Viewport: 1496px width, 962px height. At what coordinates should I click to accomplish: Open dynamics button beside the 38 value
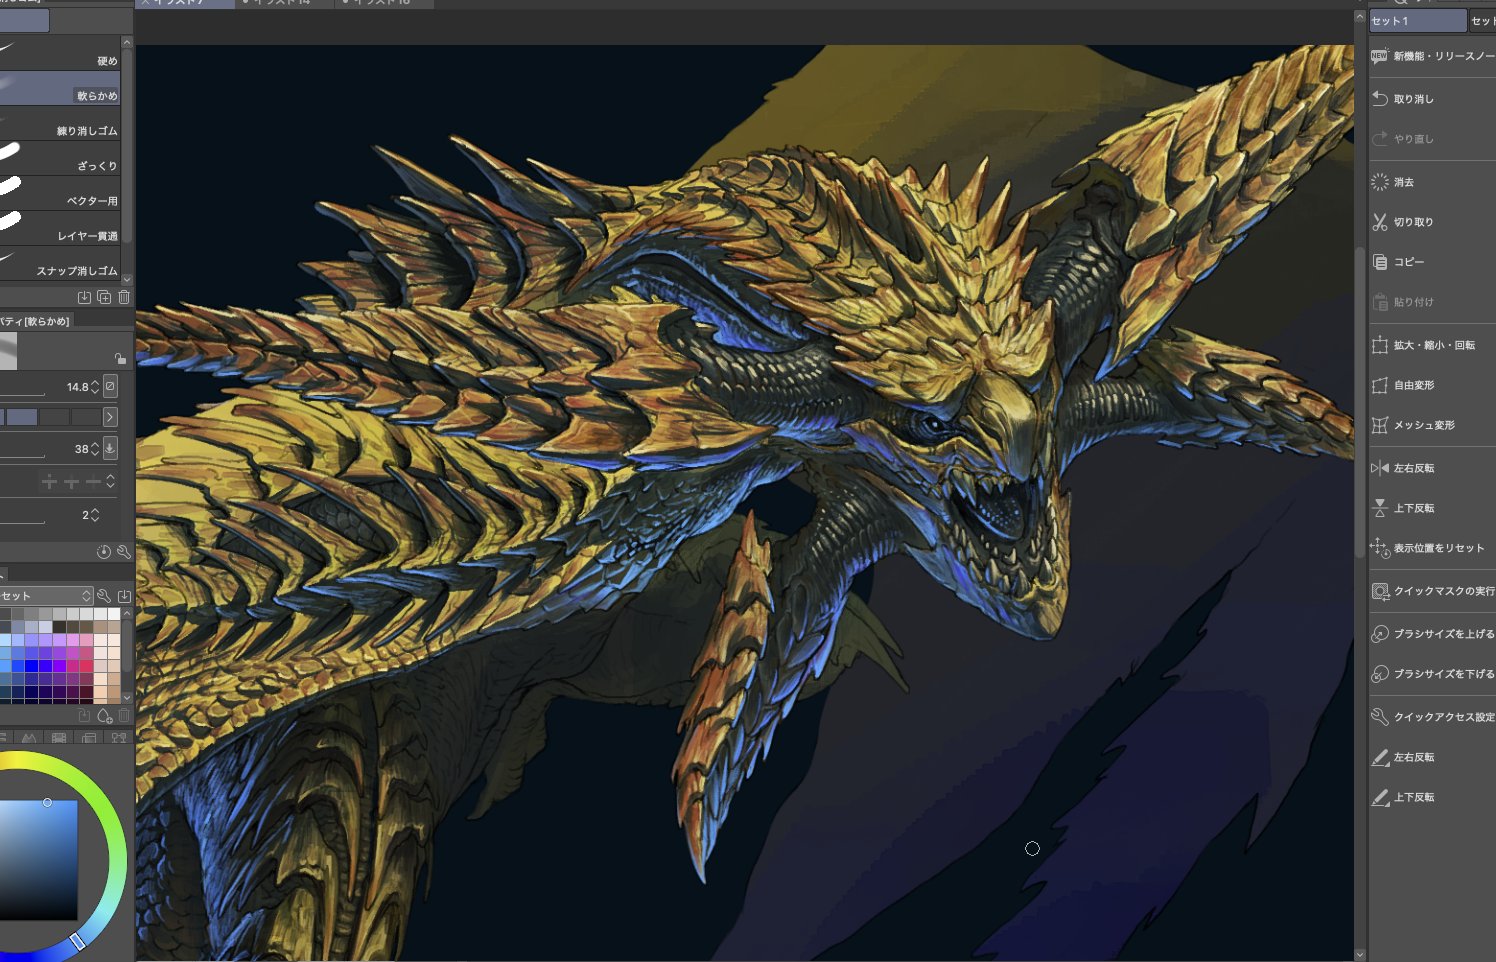click(x=110, y=448)
